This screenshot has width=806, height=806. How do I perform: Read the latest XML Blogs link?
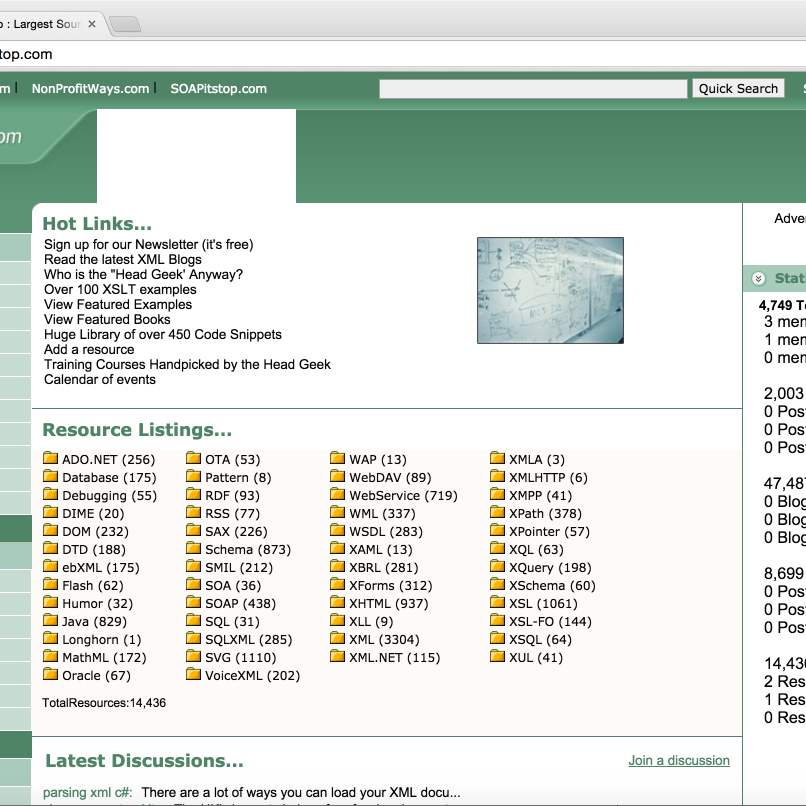click(123, 260)
